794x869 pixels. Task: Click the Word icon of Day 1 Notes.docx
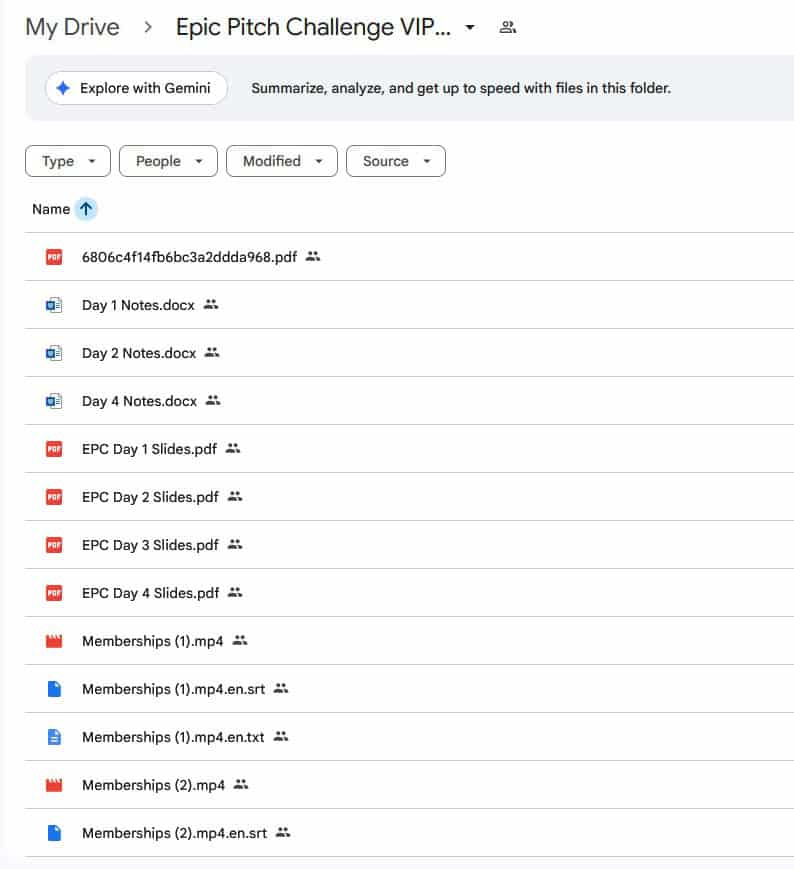click(54, 305)
